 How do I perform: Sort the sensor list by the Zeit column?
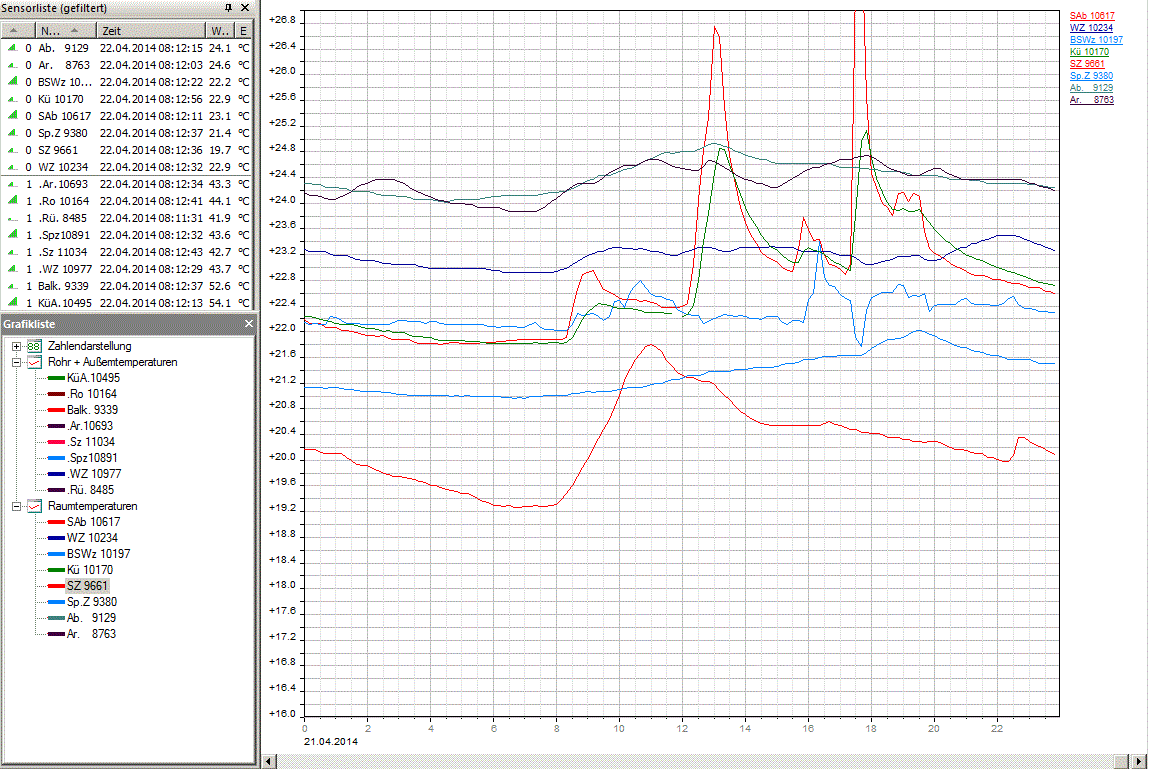151,31
